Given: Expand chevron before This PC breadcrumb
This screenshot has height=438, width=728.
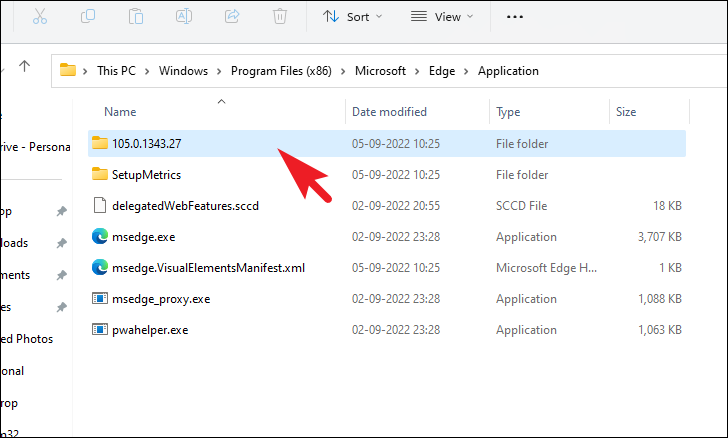Looking at the screenshot, I should tap(85, 71).
